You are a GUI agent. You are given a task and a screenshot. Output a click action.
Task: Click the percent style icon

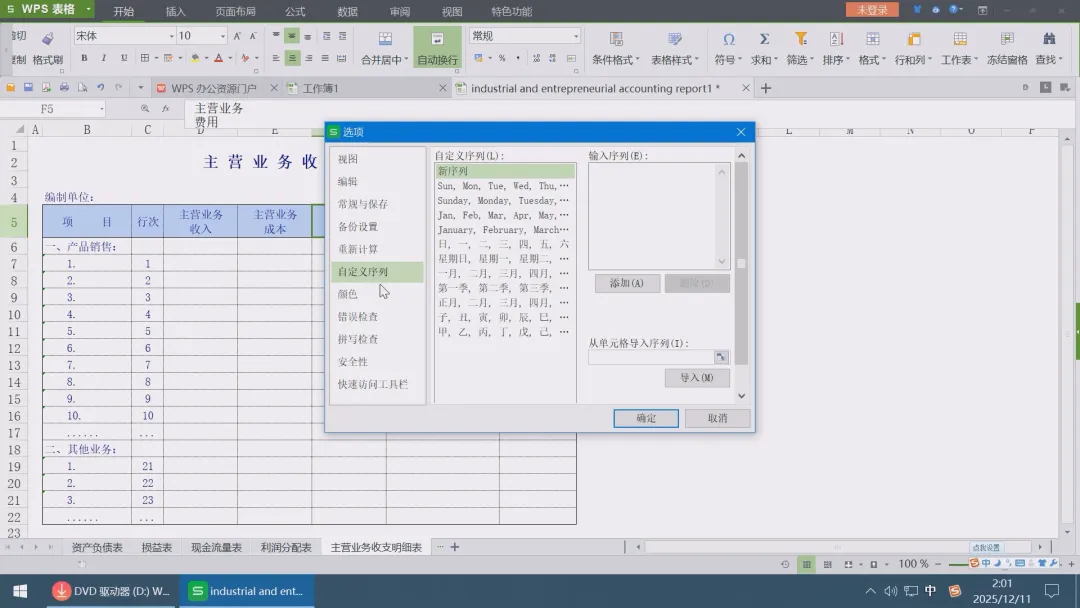point(502,59)
